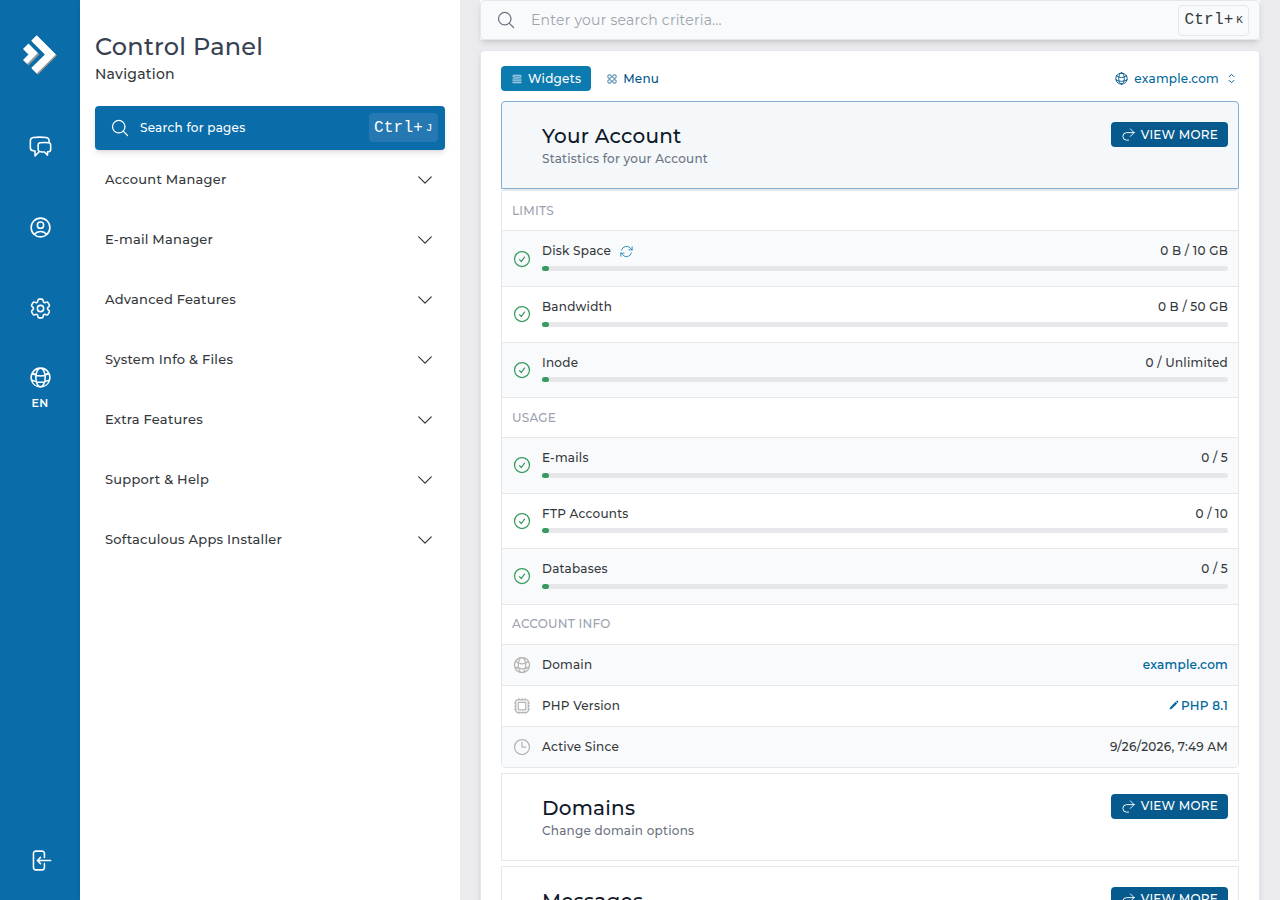Switch to the Menu view tab
The image size is (1280, 900).
click(632, 79)
